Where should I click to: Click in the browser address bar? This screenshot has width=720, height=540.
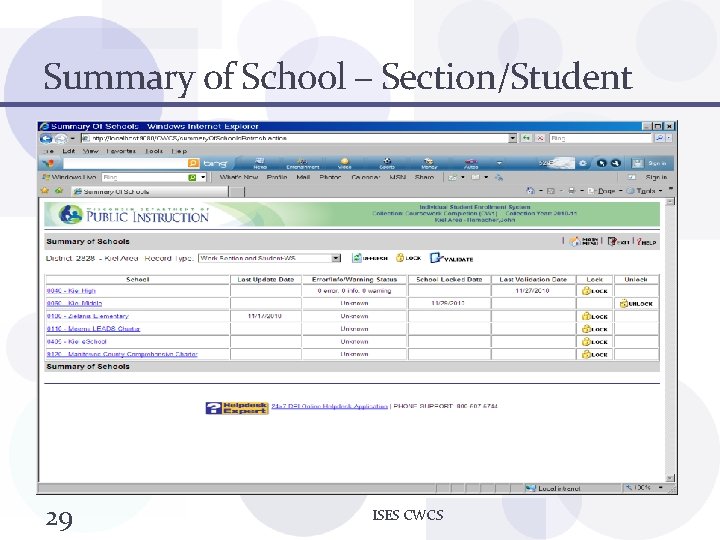point(295,138)
